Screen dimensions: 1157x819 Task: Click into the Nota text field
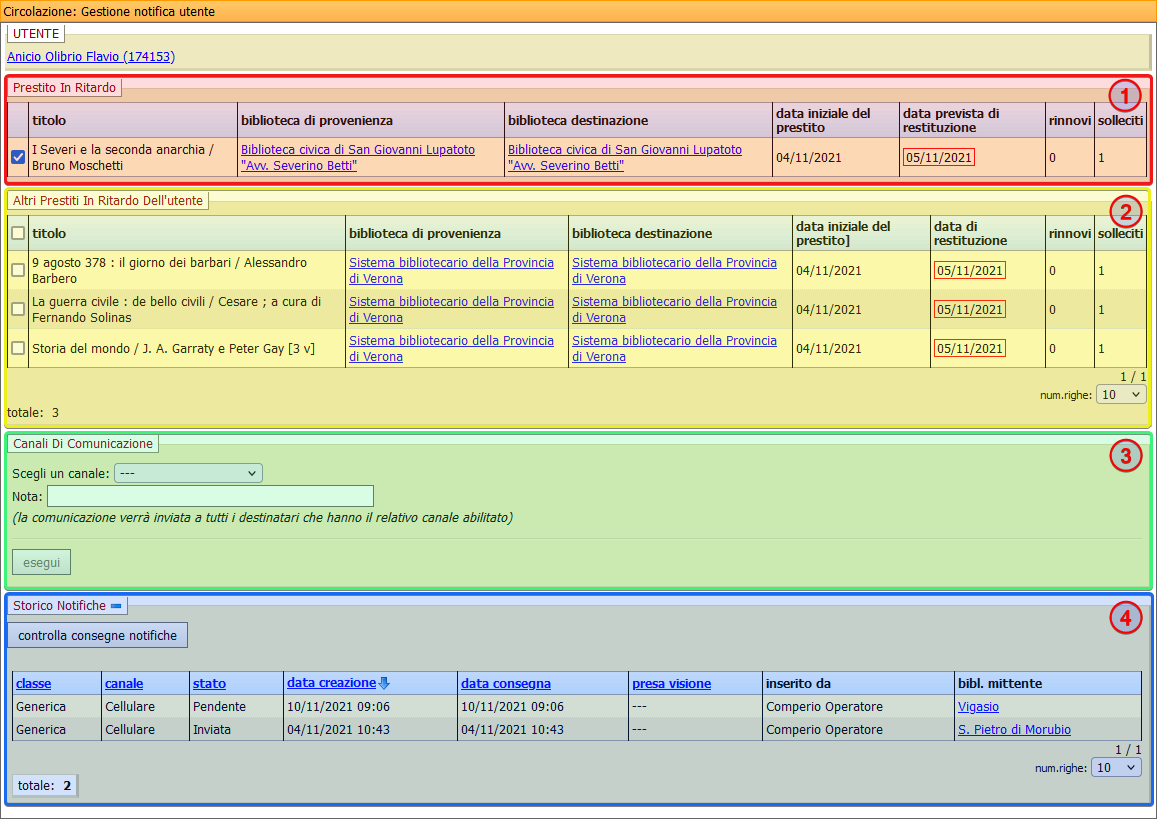[210, 496]
